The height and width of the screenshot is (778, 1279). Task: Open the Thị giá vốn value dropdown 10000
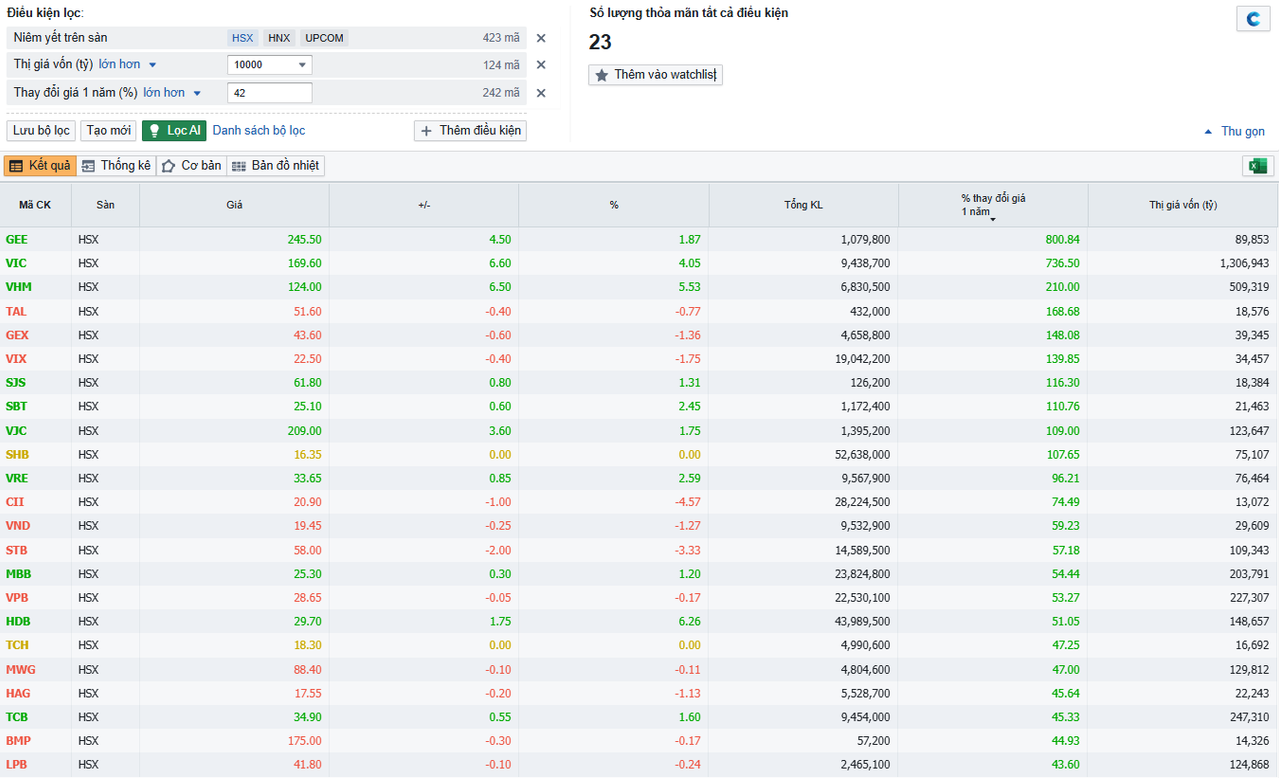(270, 65)
